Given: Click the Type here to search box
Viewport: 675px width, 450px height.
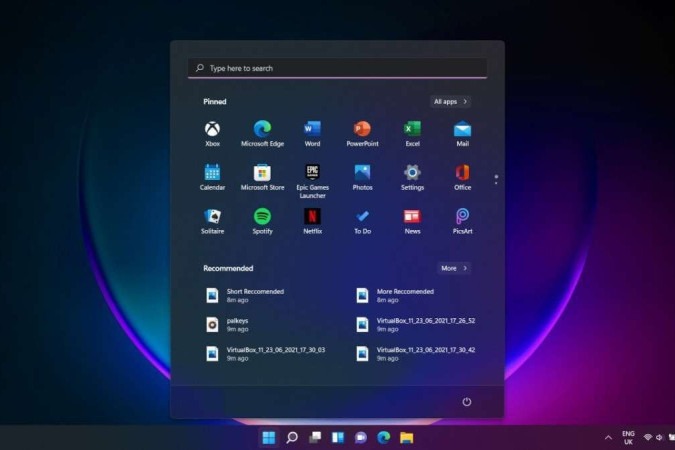Looking at the screenshot, I should pyautogui.click(x=337, y=68).
